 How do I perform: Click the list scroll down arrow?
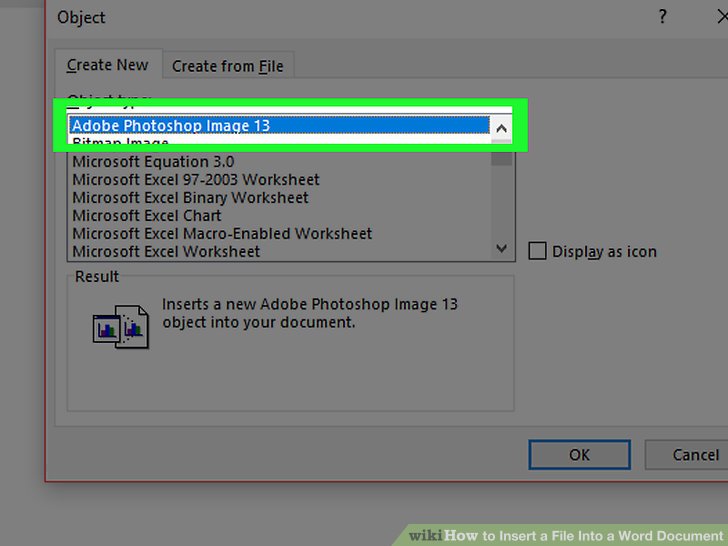tap(501, 248)
